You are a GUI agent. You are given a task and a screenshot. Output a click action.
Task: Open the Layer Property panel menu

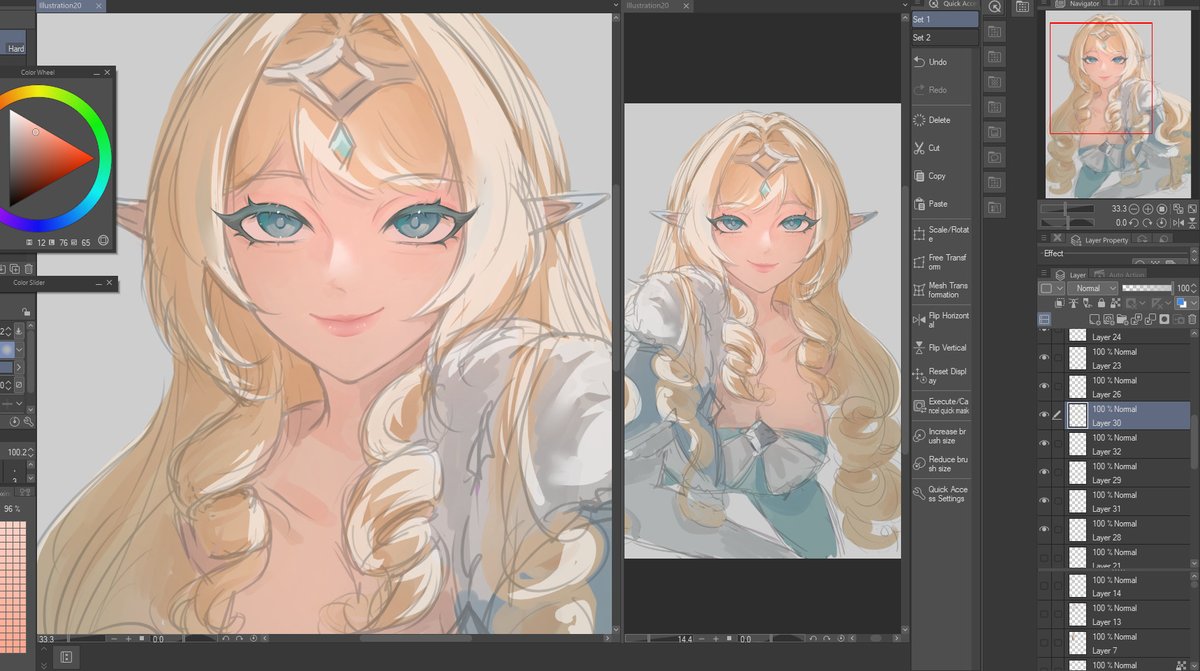pos(1044,238)
